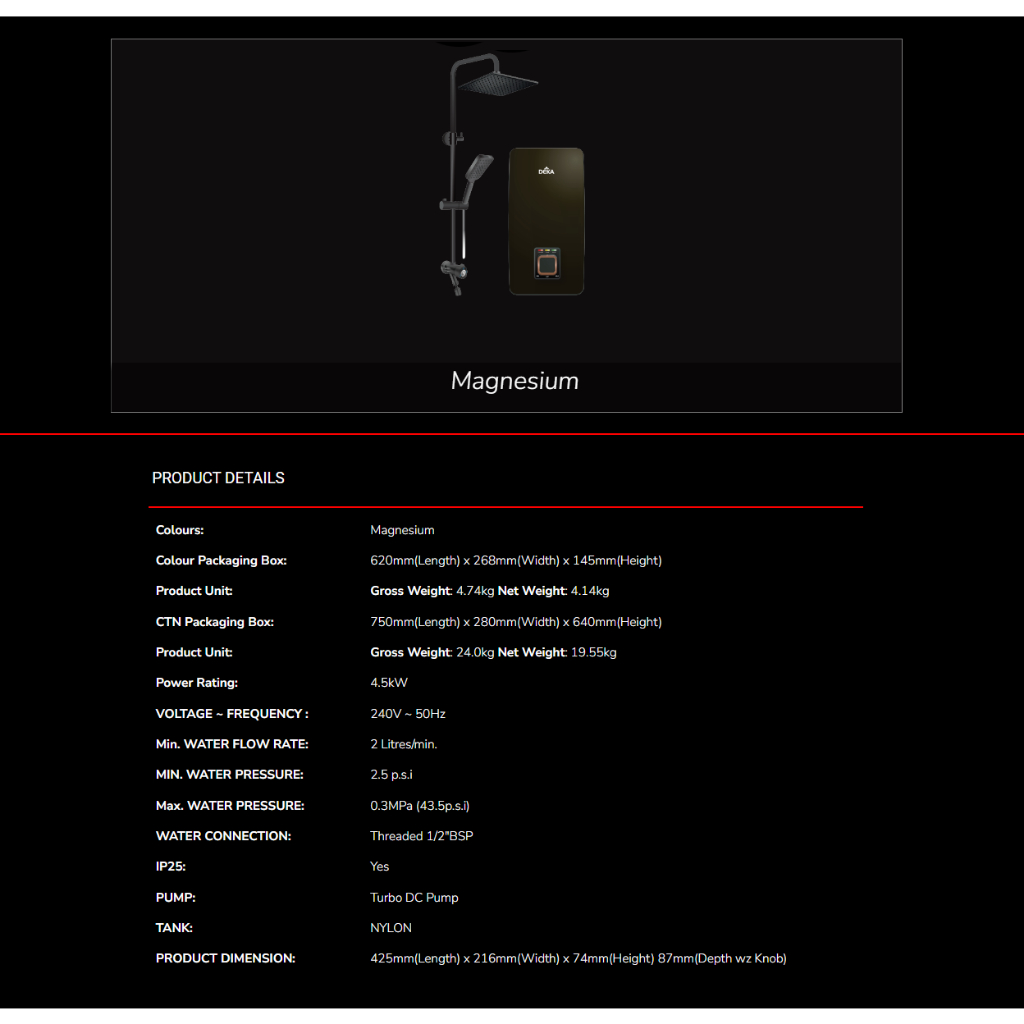Click the CTN Packaging Box label
Screen dimensions: 1024x1024
pyautogui.click(x=215, y=622)
